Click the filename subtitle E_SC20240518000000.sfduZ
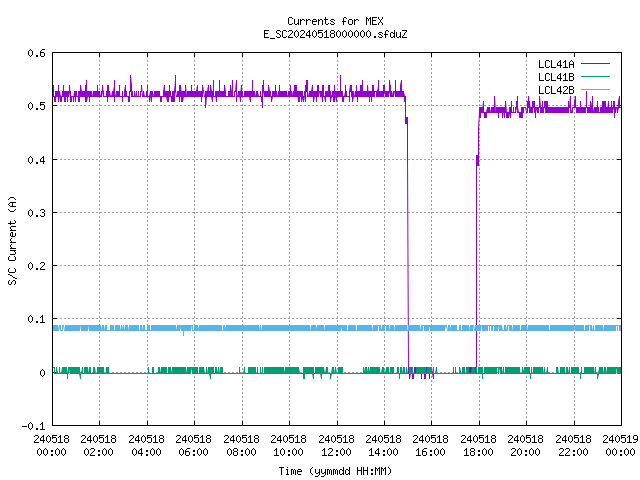 tap(335, 34)
